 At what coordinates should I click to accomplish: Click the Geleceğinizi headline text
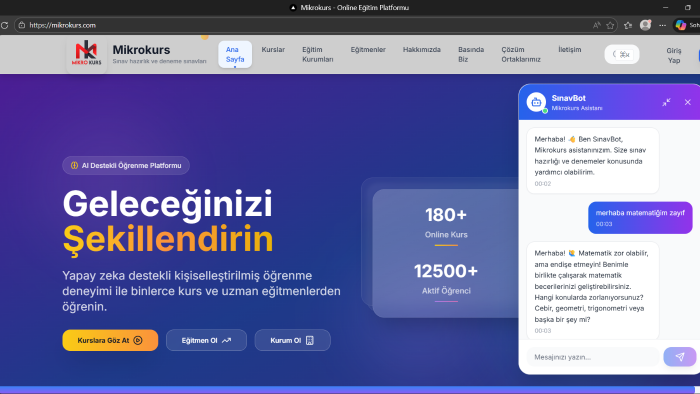tap(167, 204)
